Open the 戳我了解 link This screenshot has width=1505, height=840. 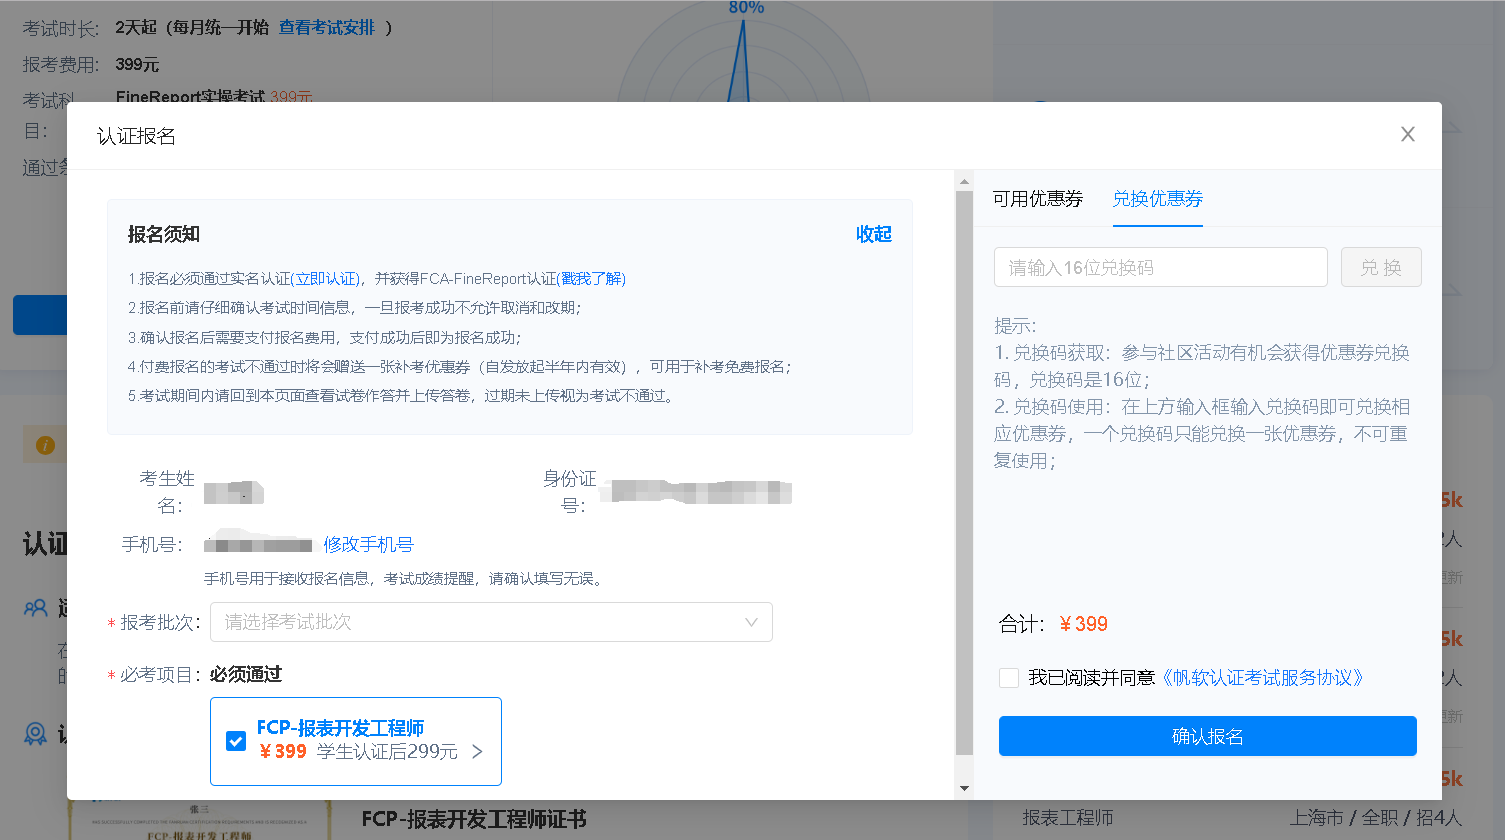(x=591, y=279)
